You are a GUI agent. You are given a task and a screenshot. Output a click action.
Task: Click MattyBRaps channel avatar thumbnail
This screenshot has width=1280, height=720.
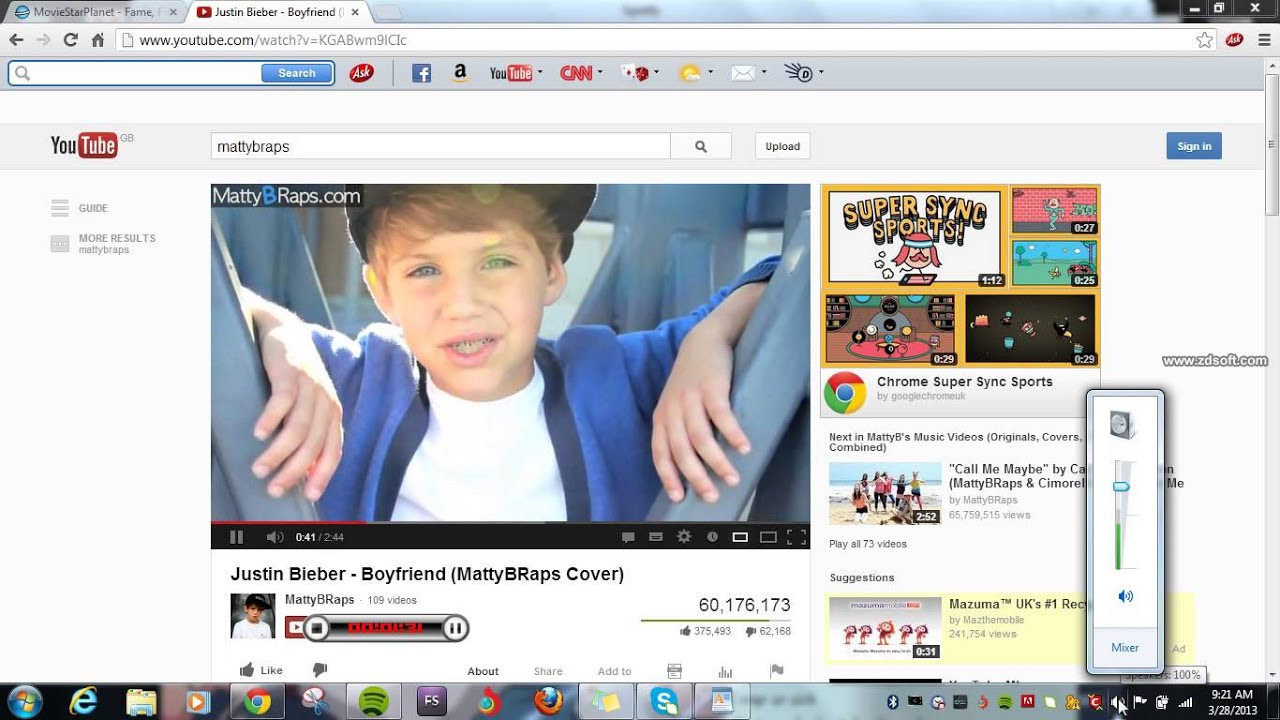point(252,616)
